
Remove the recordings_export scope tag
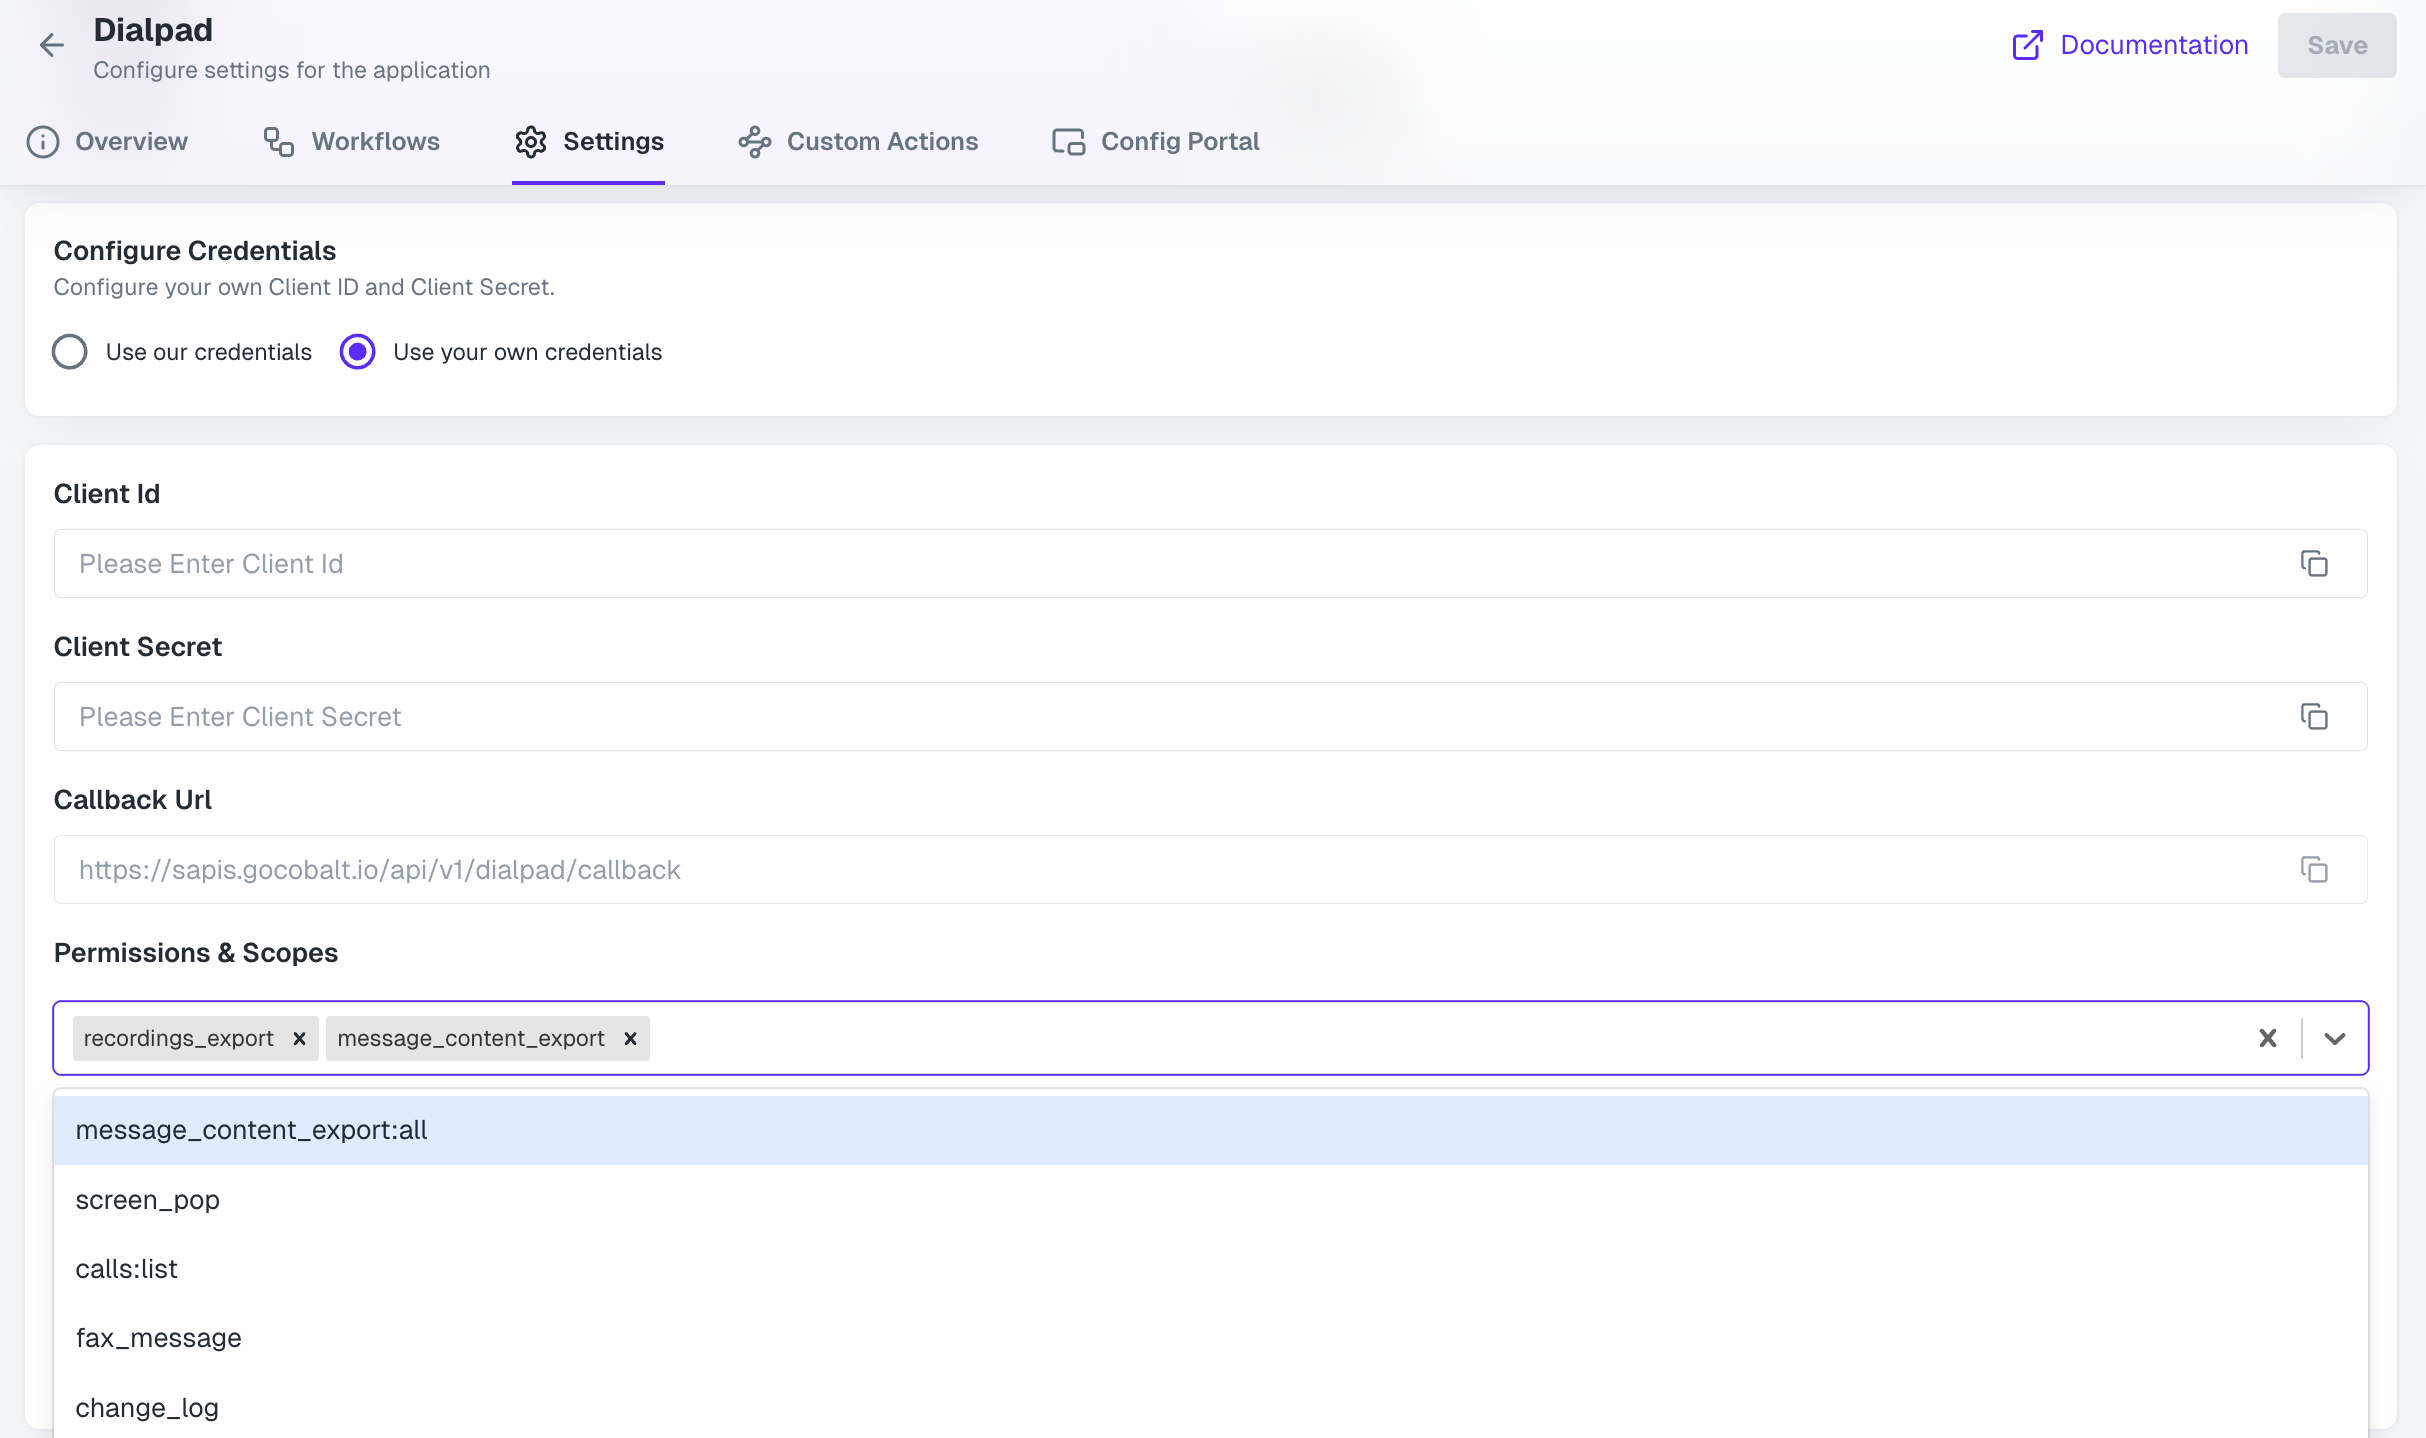(298, 1038)
